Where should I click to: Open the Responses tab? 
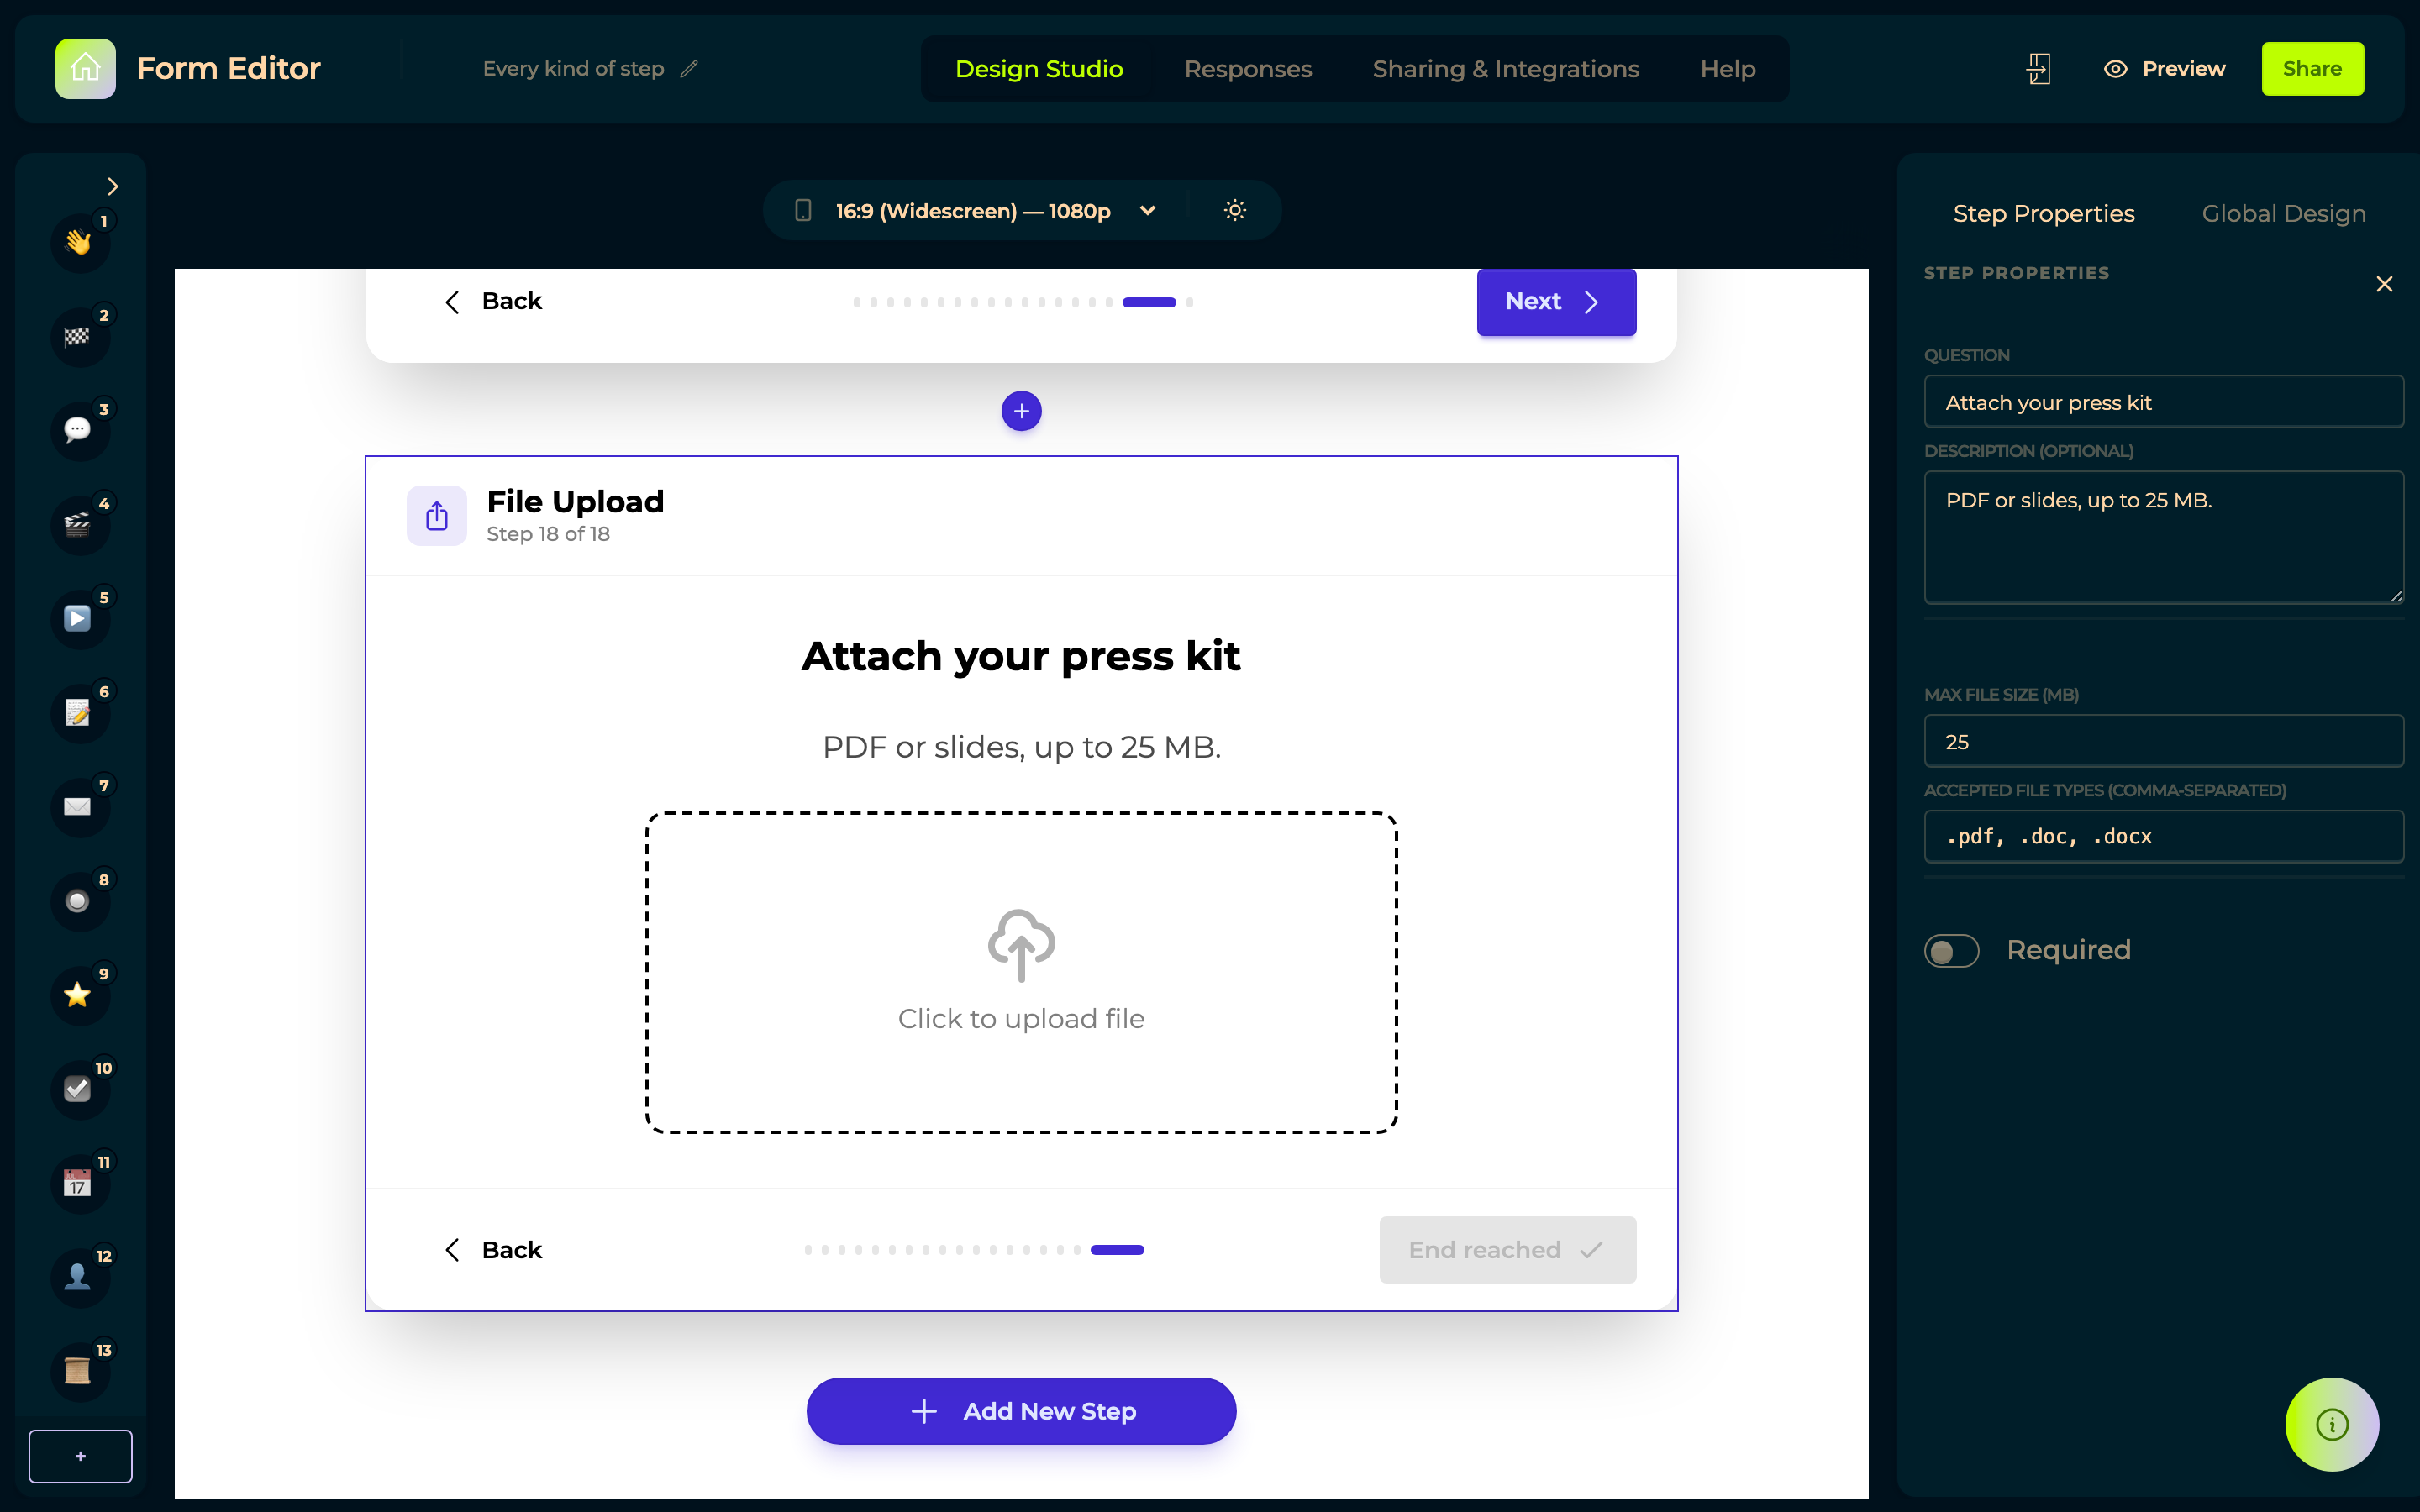click(x=1248, y=69)
